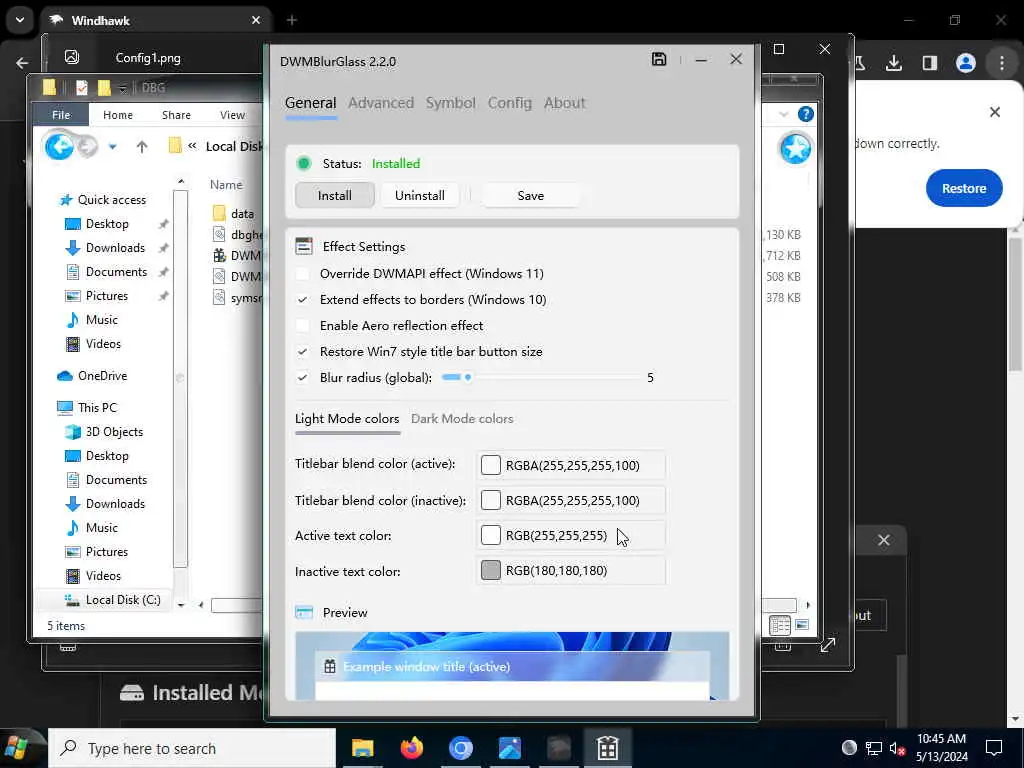
Task: Switch Explorer to details view icon
Action: click(x=780, y=625)
